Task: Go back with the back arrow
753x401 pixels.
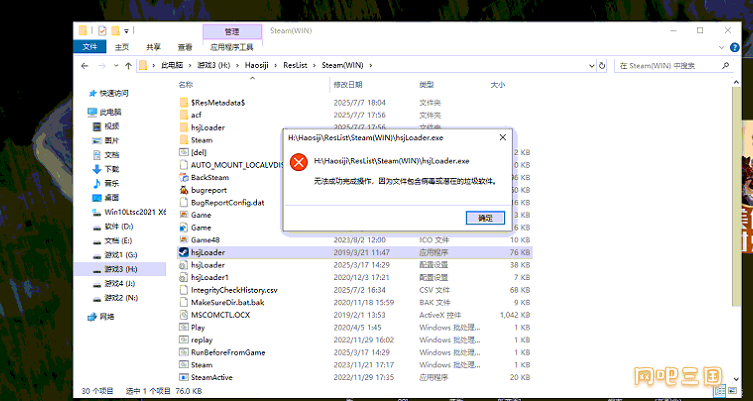Action: click(85, 66)
